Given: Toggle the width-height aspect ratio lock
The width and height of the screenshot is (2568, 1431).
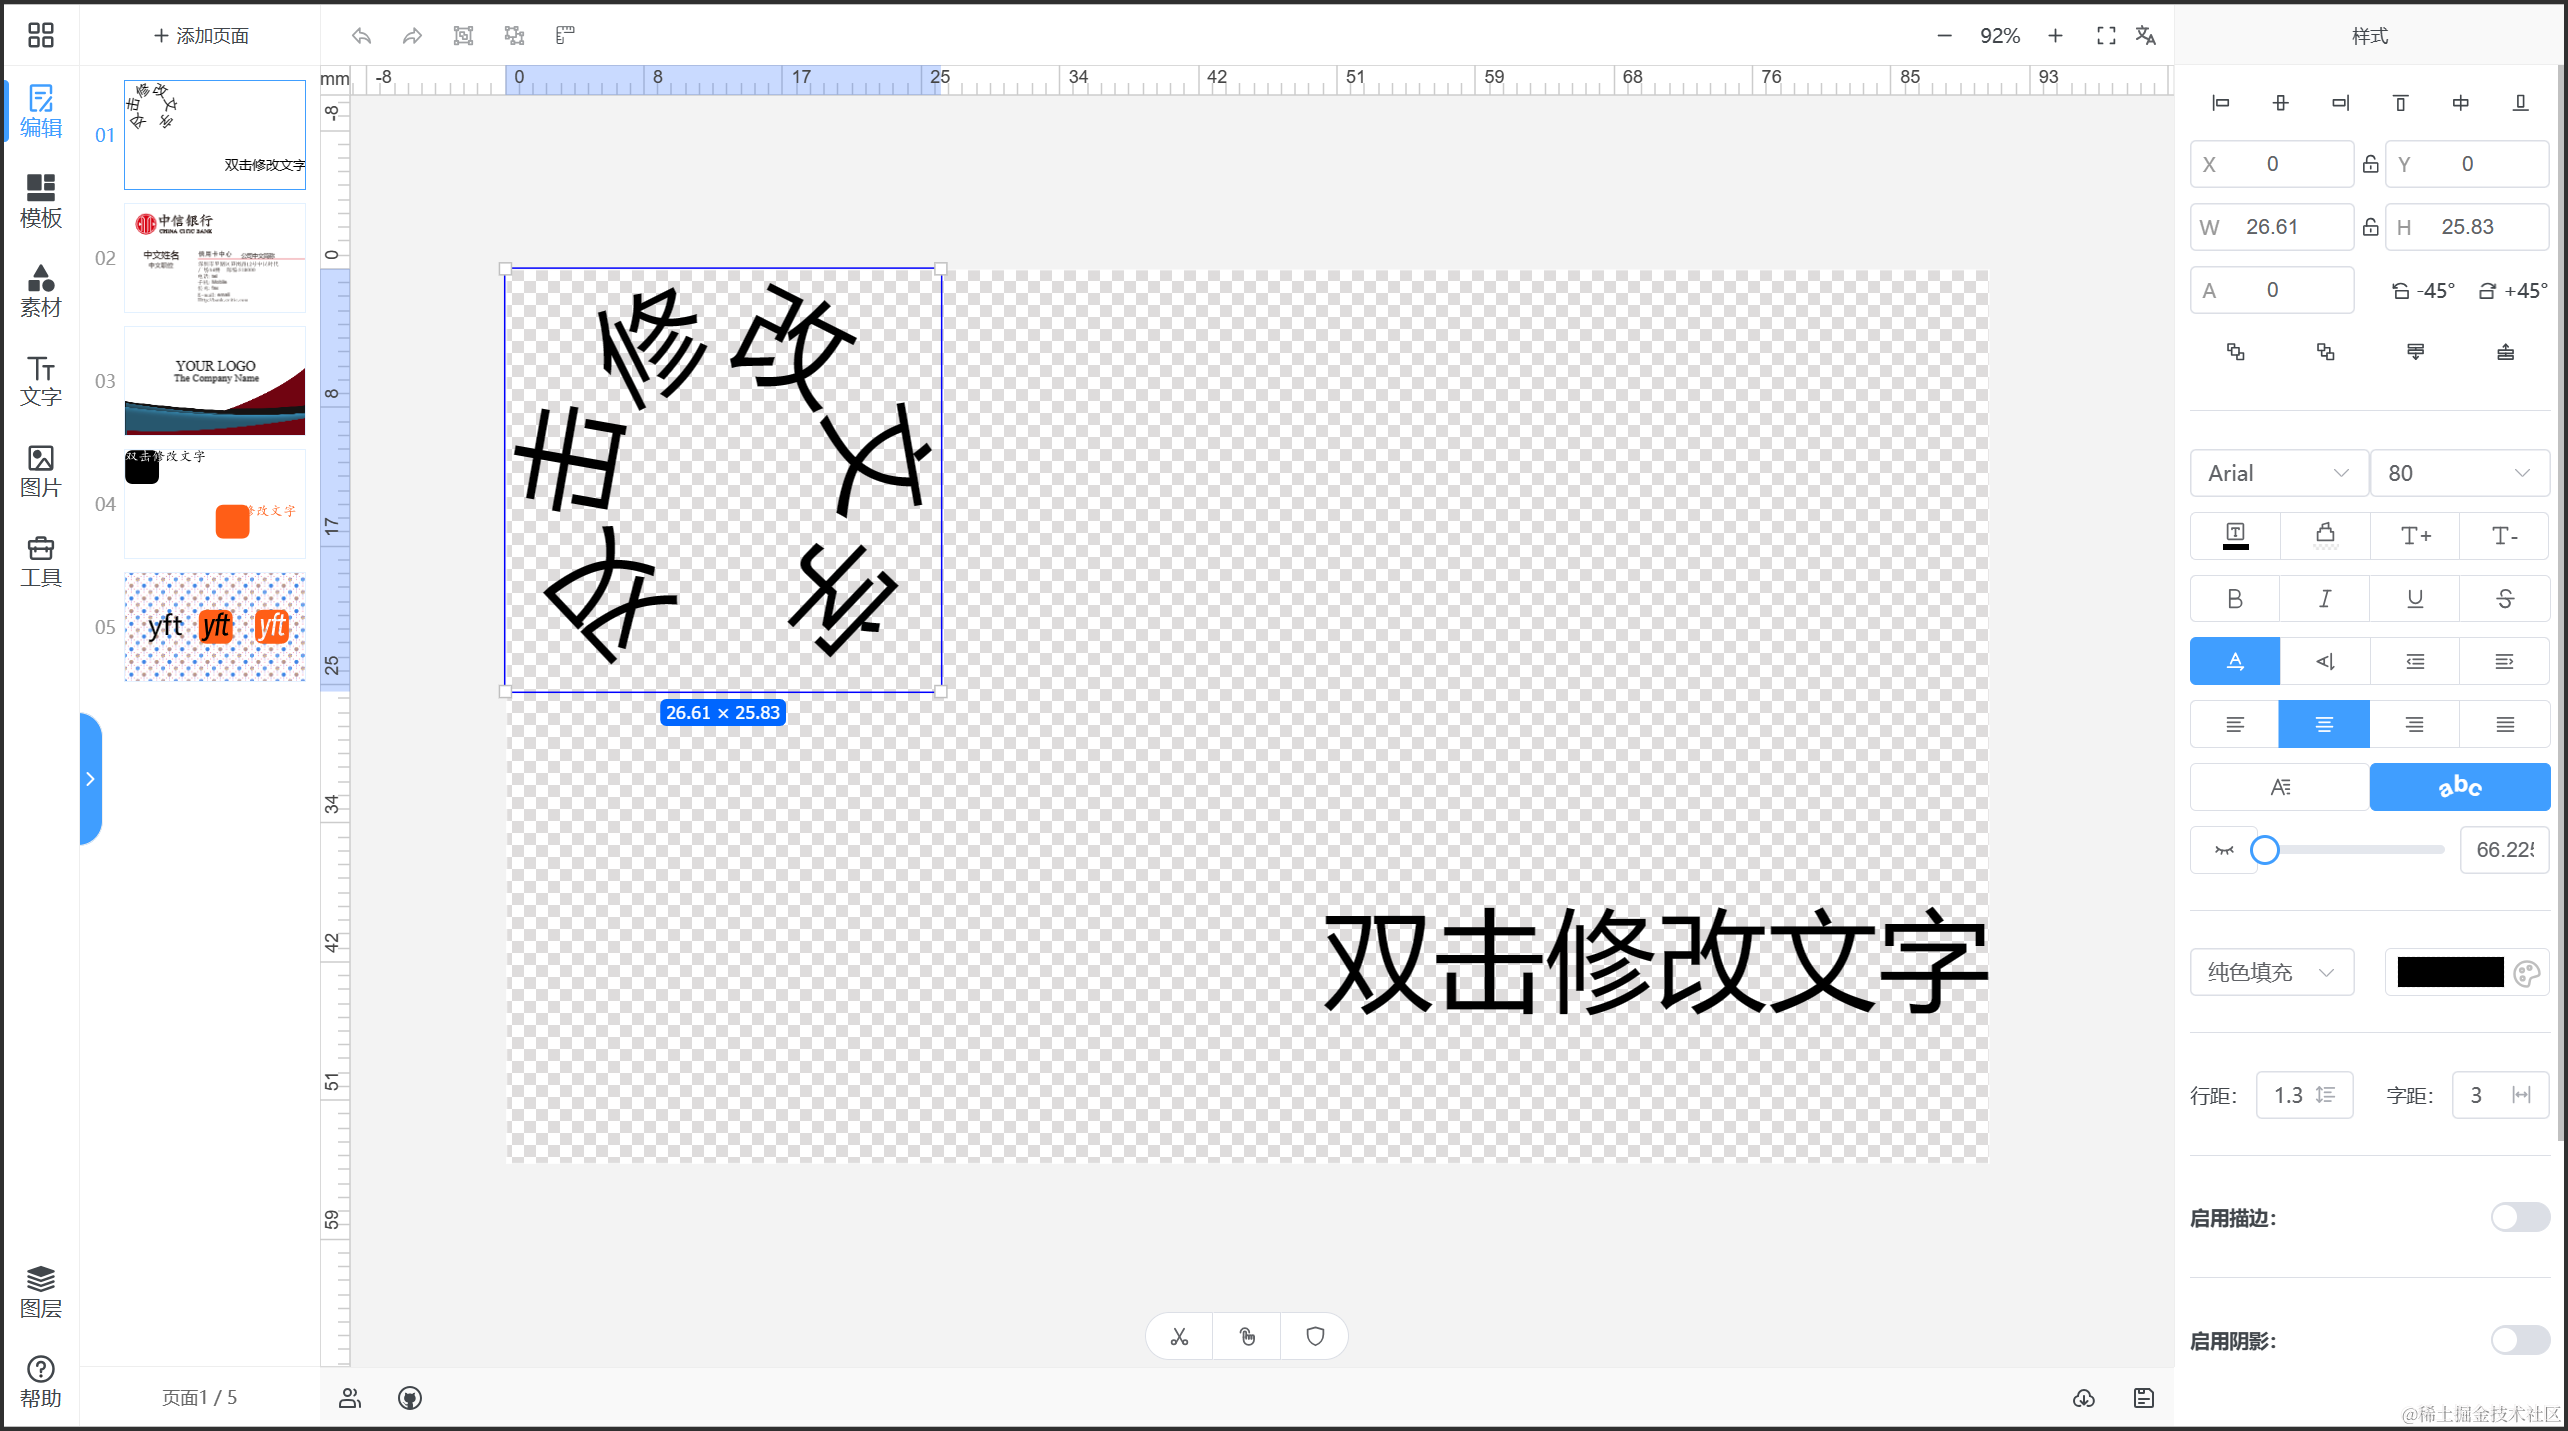Looking at the screenshot, I should pyautogui.click(x=2370, y=227).
